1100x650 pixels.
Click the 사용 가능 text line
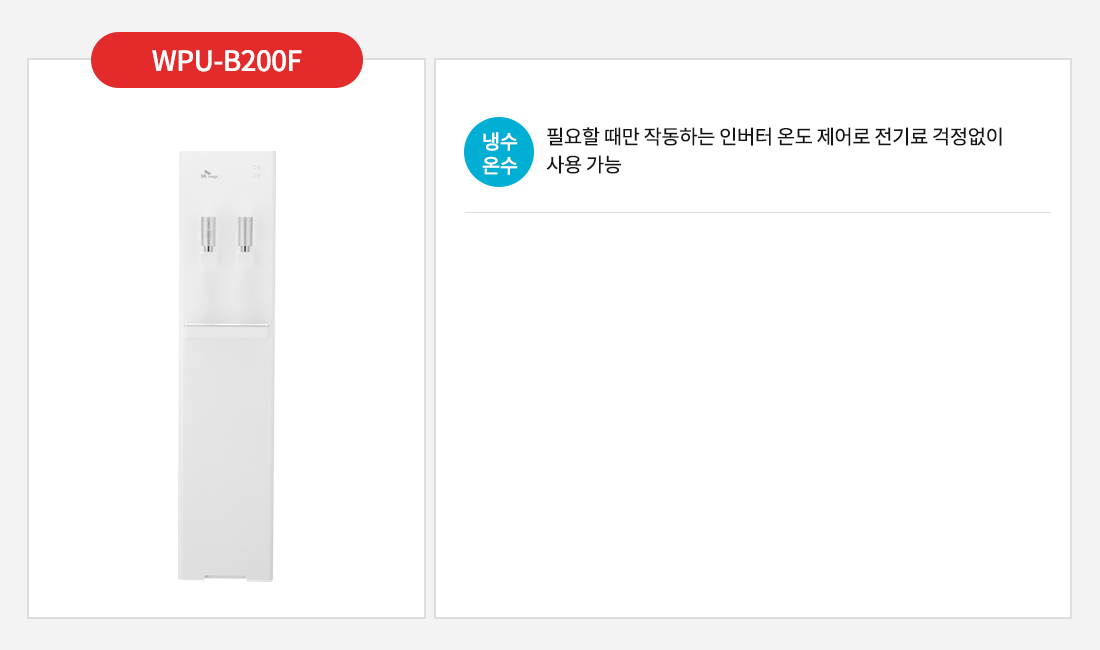coord(584,165)
